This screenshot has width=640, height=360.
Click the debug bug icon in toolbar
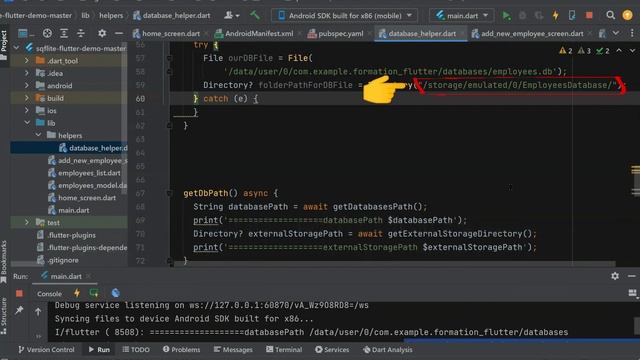[522, 16]
